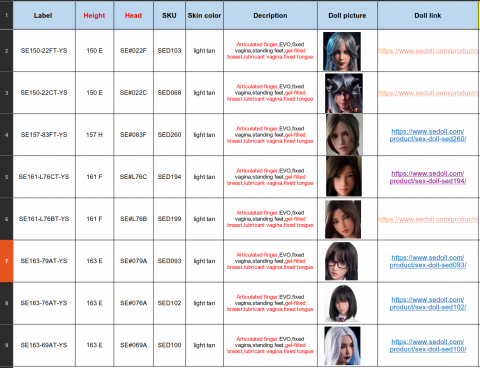480x368 pixels.
Task: Open the sed102 product link
Action: tap(428, 303)
